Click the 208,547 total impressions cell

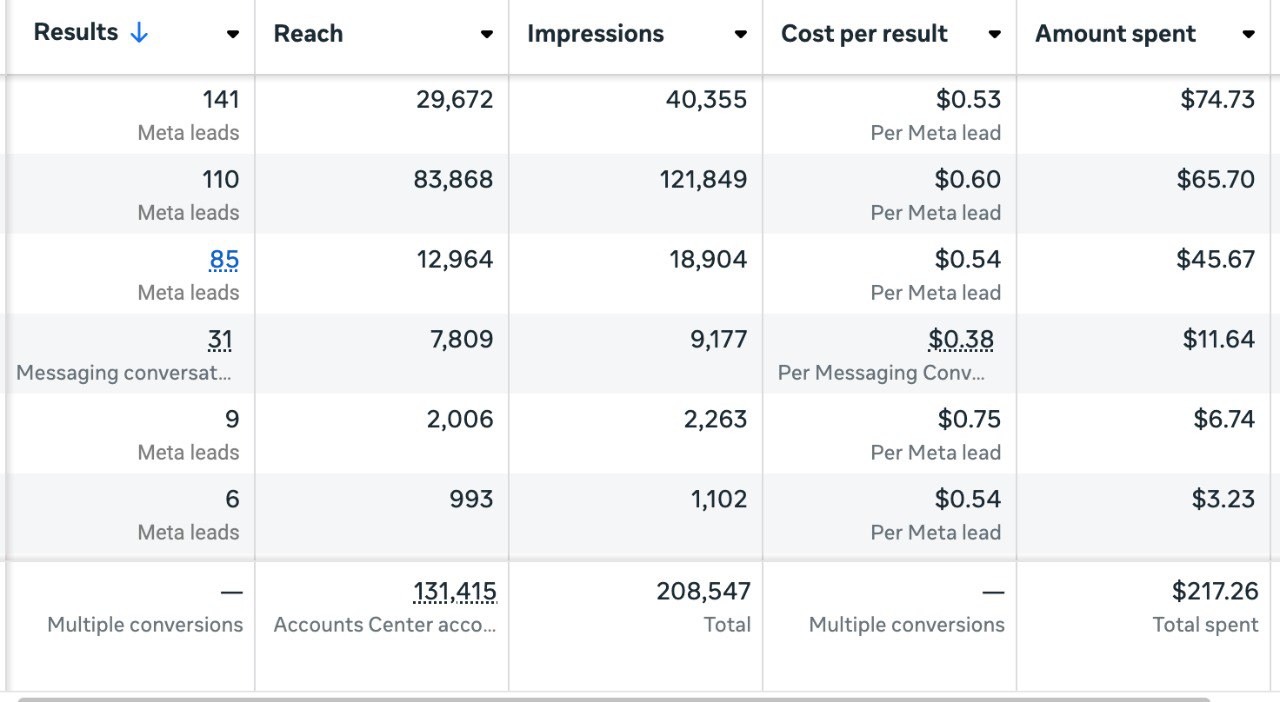[703, 592]
